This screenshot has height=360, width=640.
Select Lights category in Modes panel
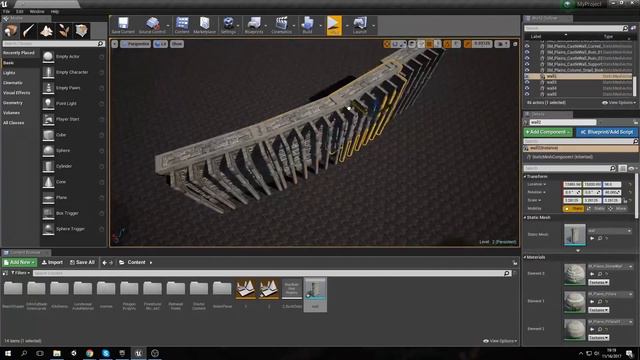9,73
